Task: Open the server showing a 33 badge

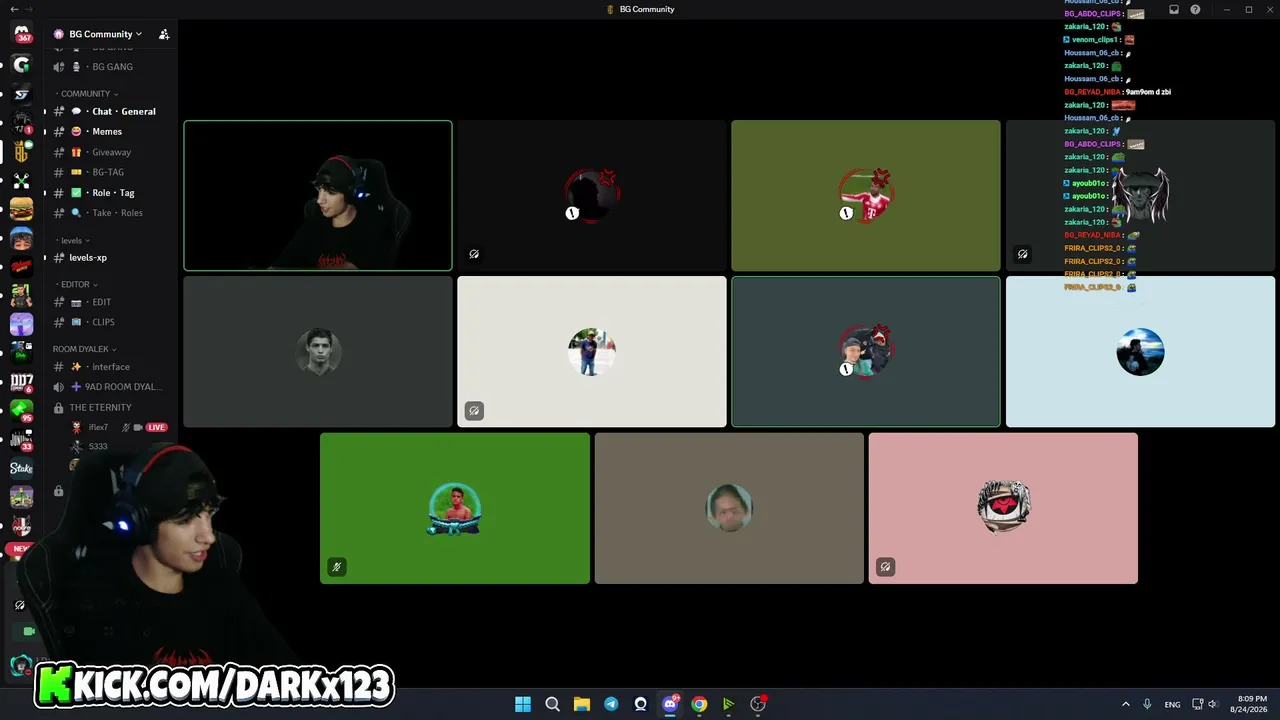Action: click(x=22, y=439)
